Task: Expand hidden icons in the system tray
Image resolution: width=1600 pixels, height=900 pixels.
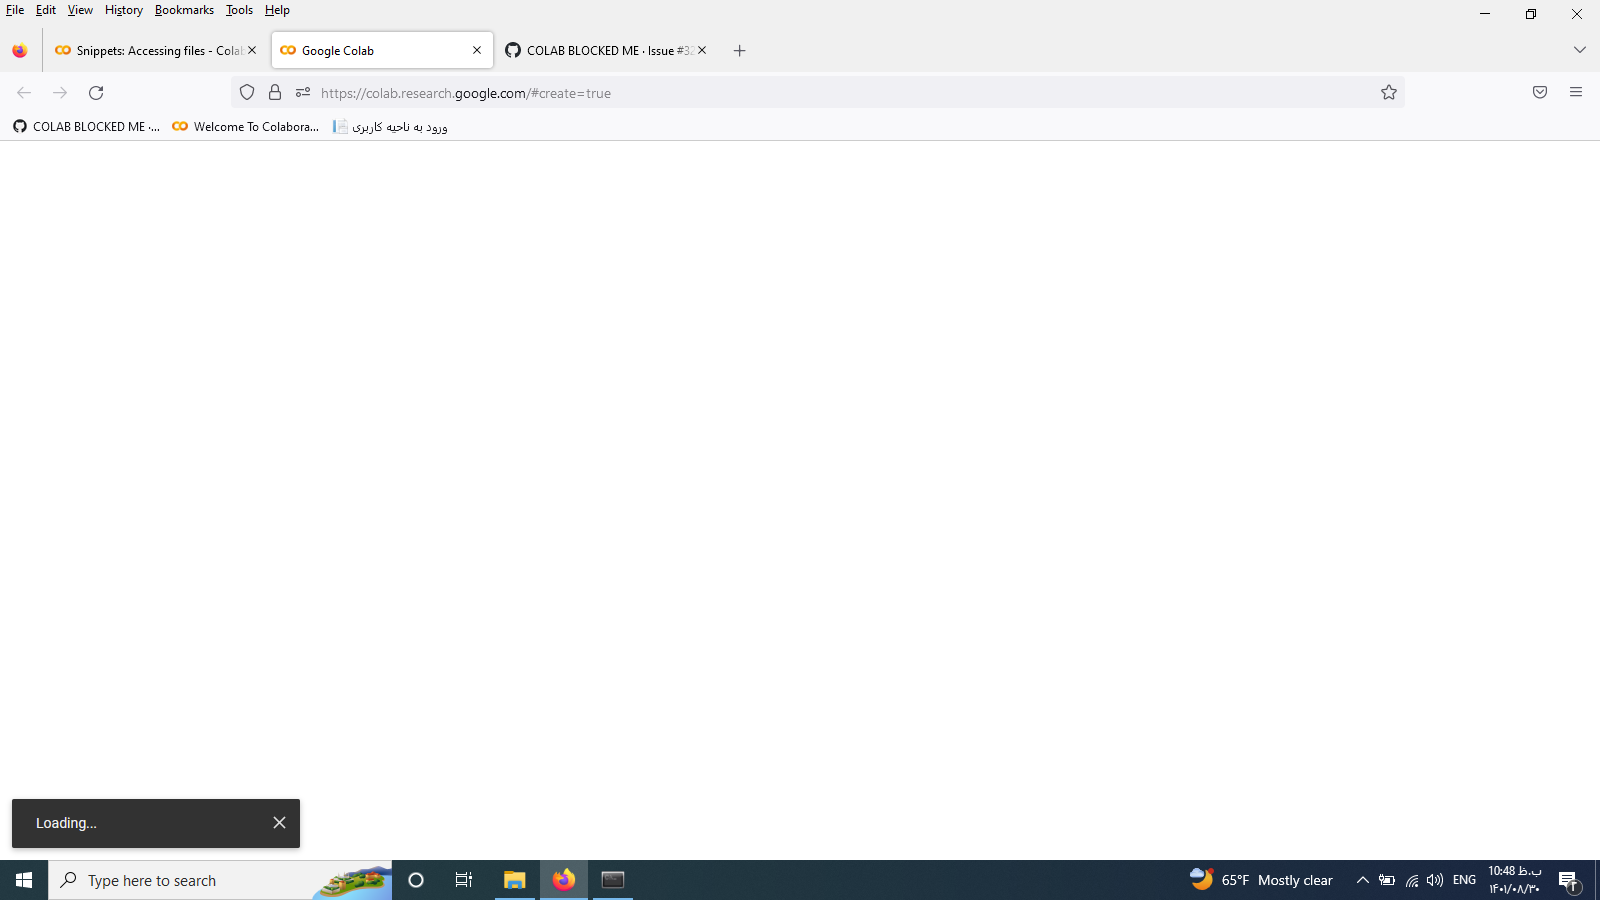Action: pos(1363,881)
